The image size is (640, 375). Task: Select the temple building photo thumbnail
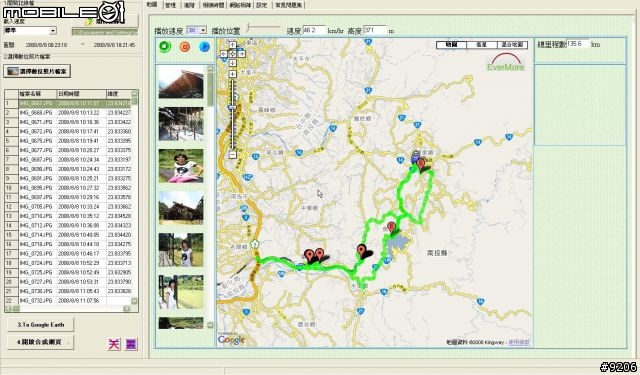click(x=181, y=208)
